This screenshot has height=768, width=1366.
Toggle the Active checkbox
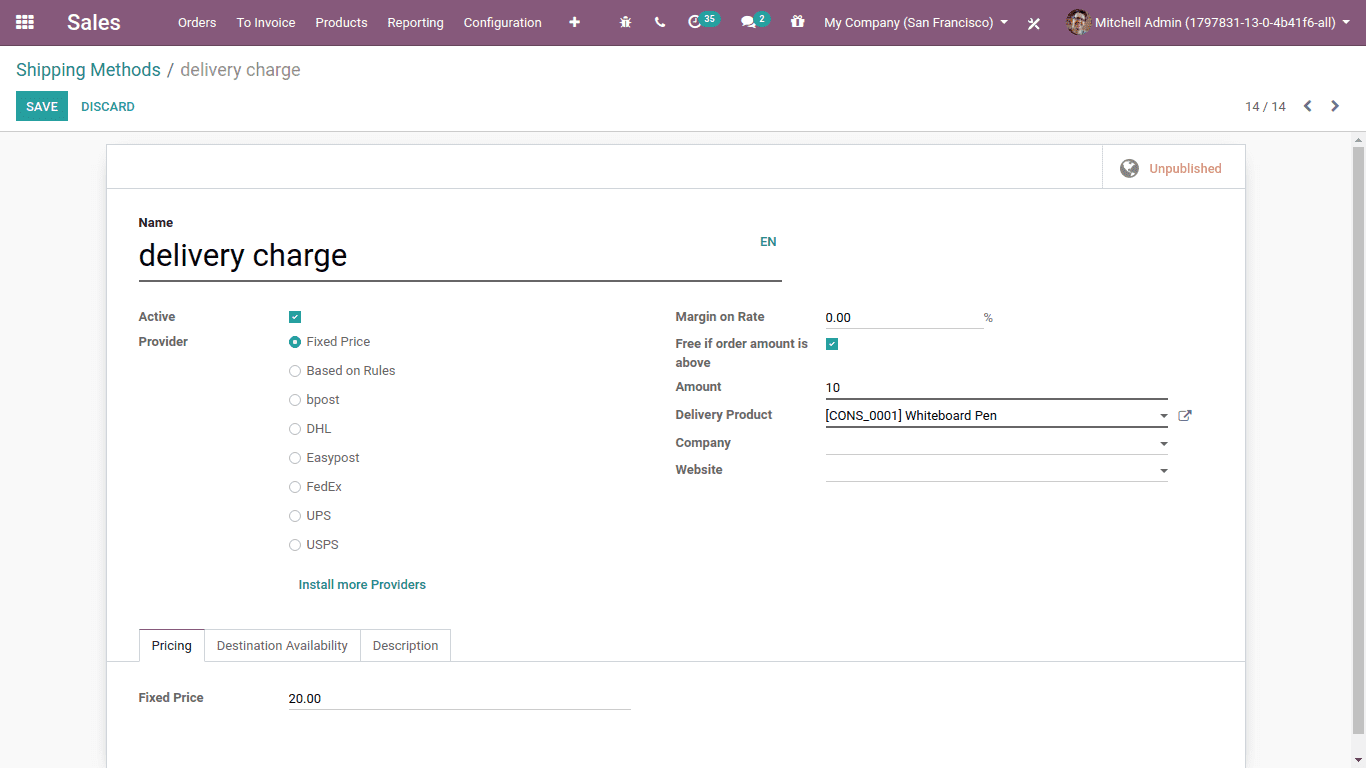(x=295, y=317)
